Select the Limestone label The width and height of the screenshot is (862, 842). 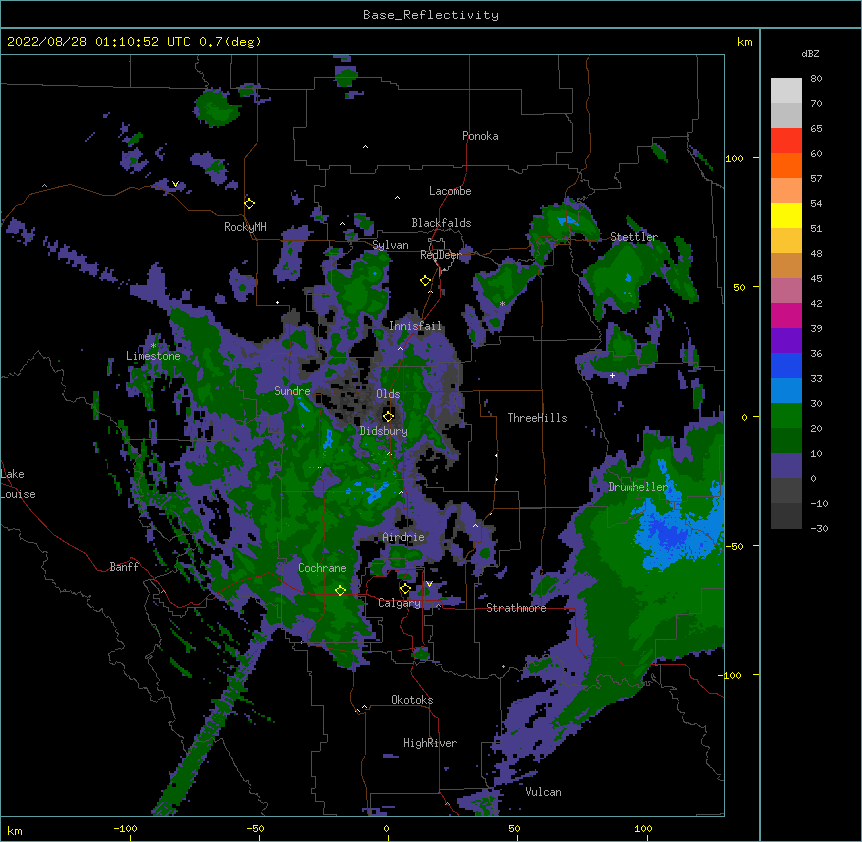pos(153,356)
